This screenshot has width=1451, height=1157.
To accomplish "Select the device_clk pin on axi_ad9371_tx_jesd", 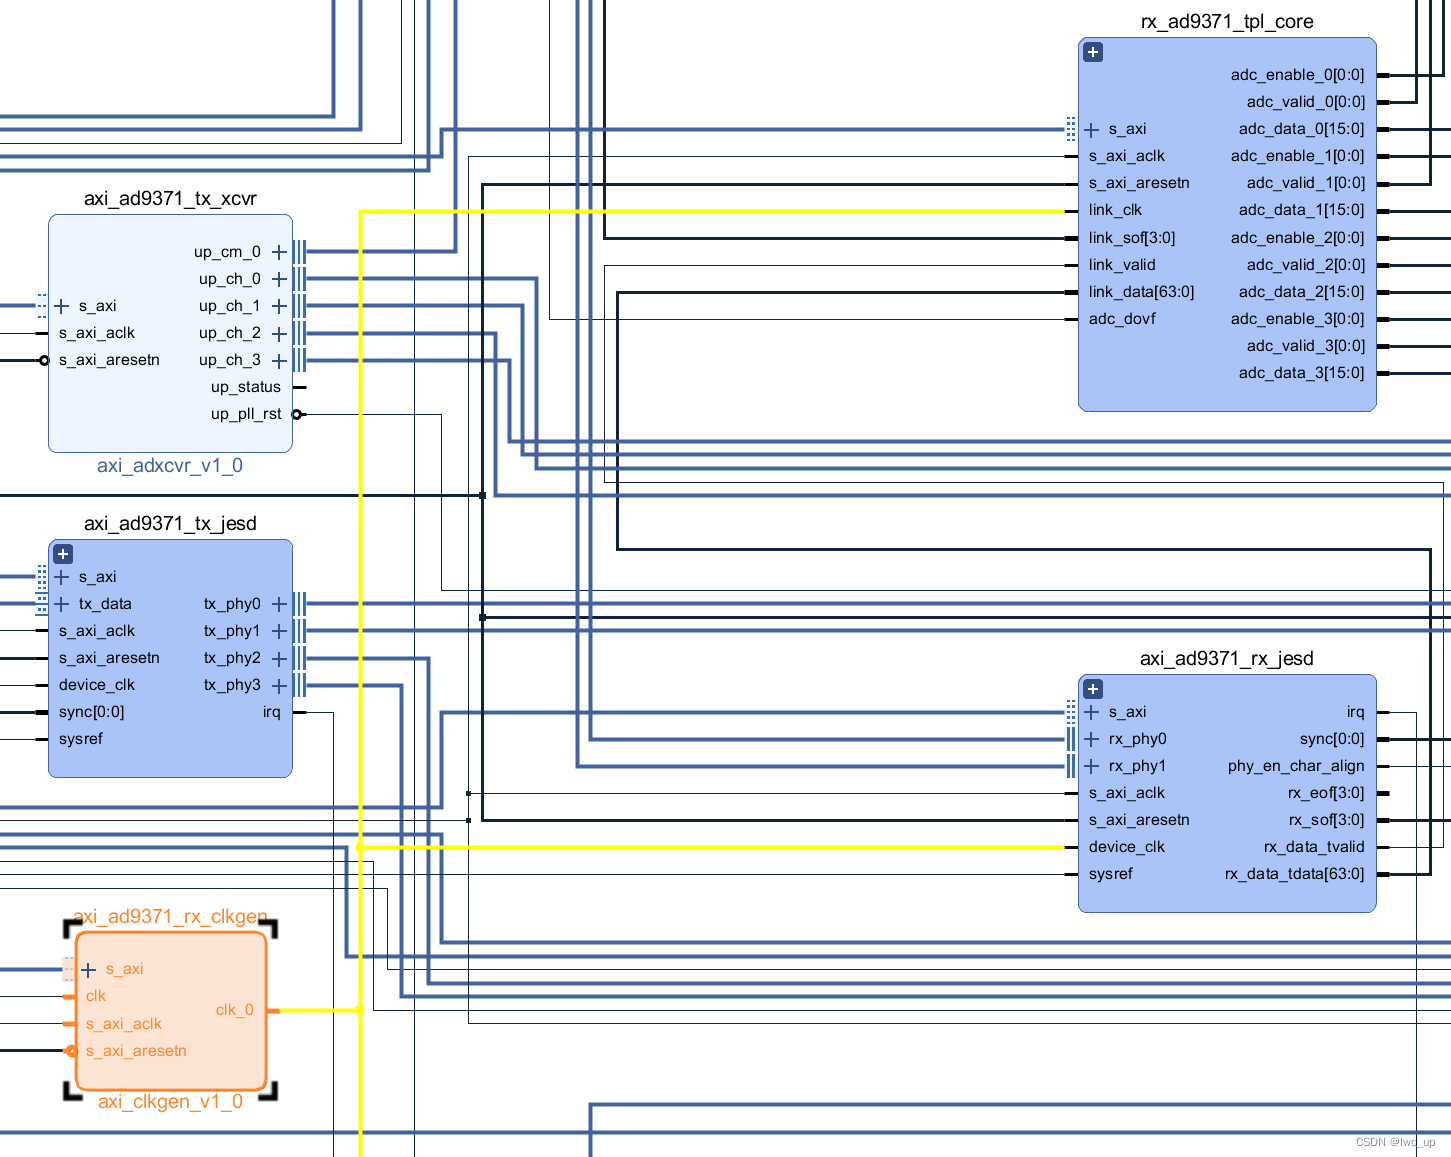I will tap(96, 685).
